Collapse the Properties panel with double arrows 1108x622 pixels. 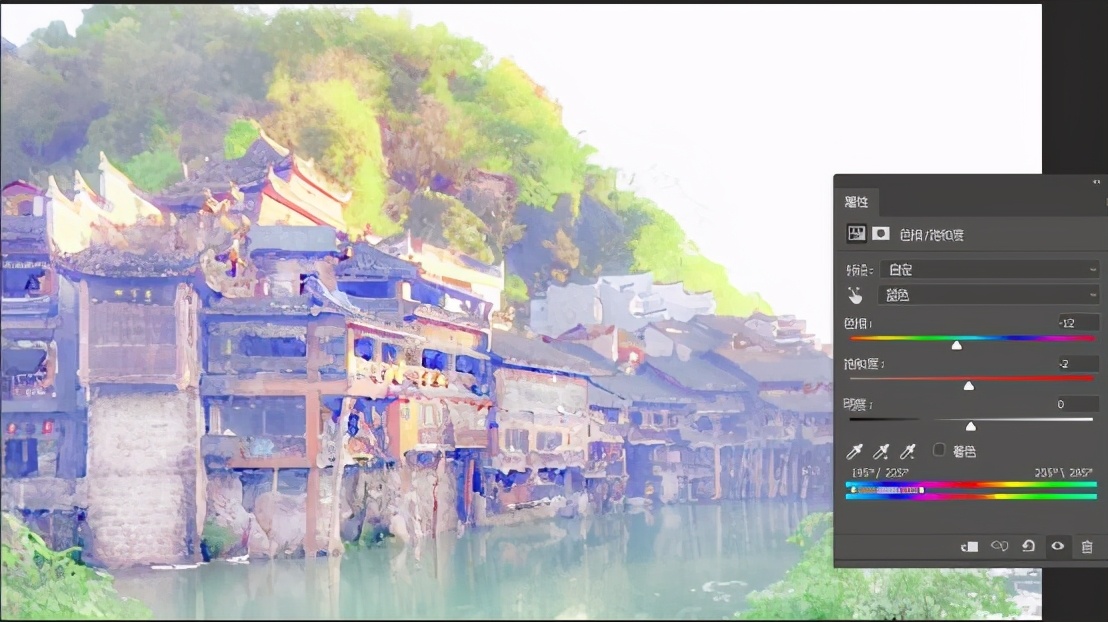(x=1095, y=181)
